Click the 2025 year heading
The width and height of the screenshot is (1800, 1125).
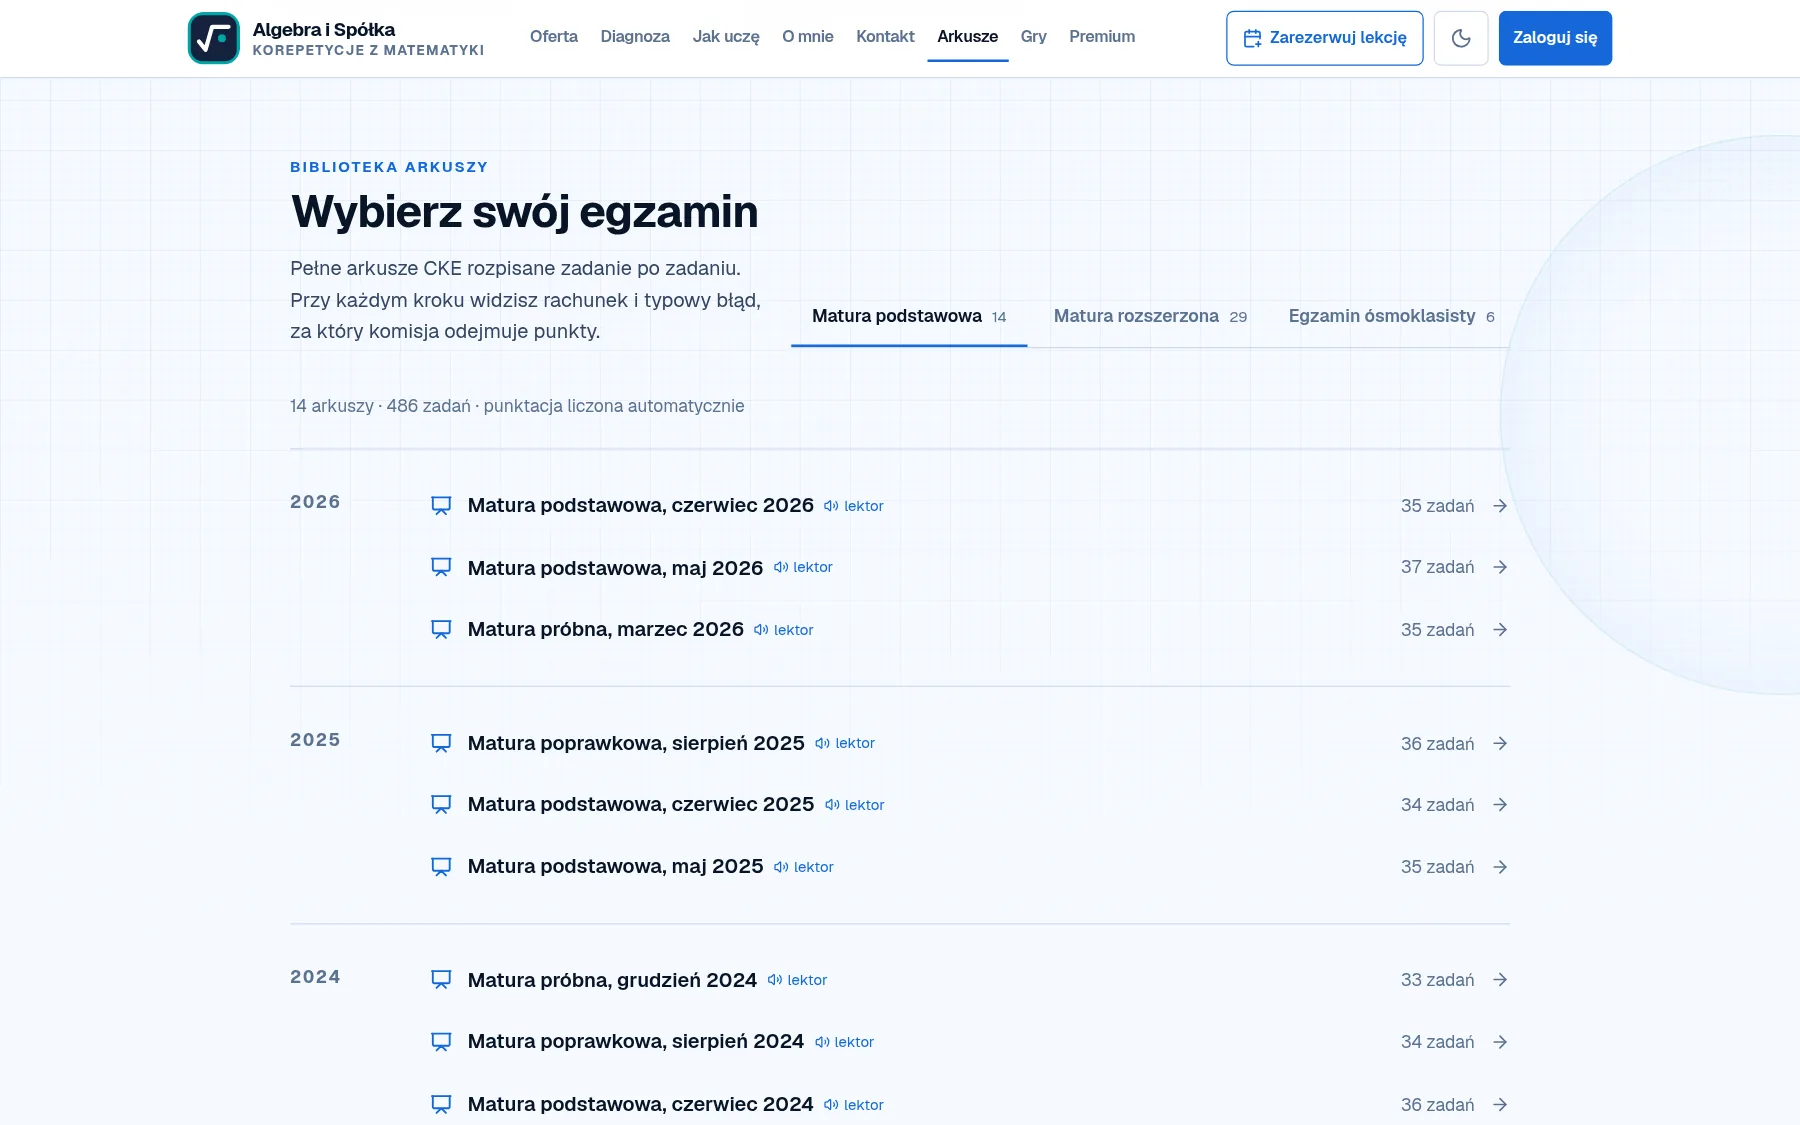coord(315,740)
